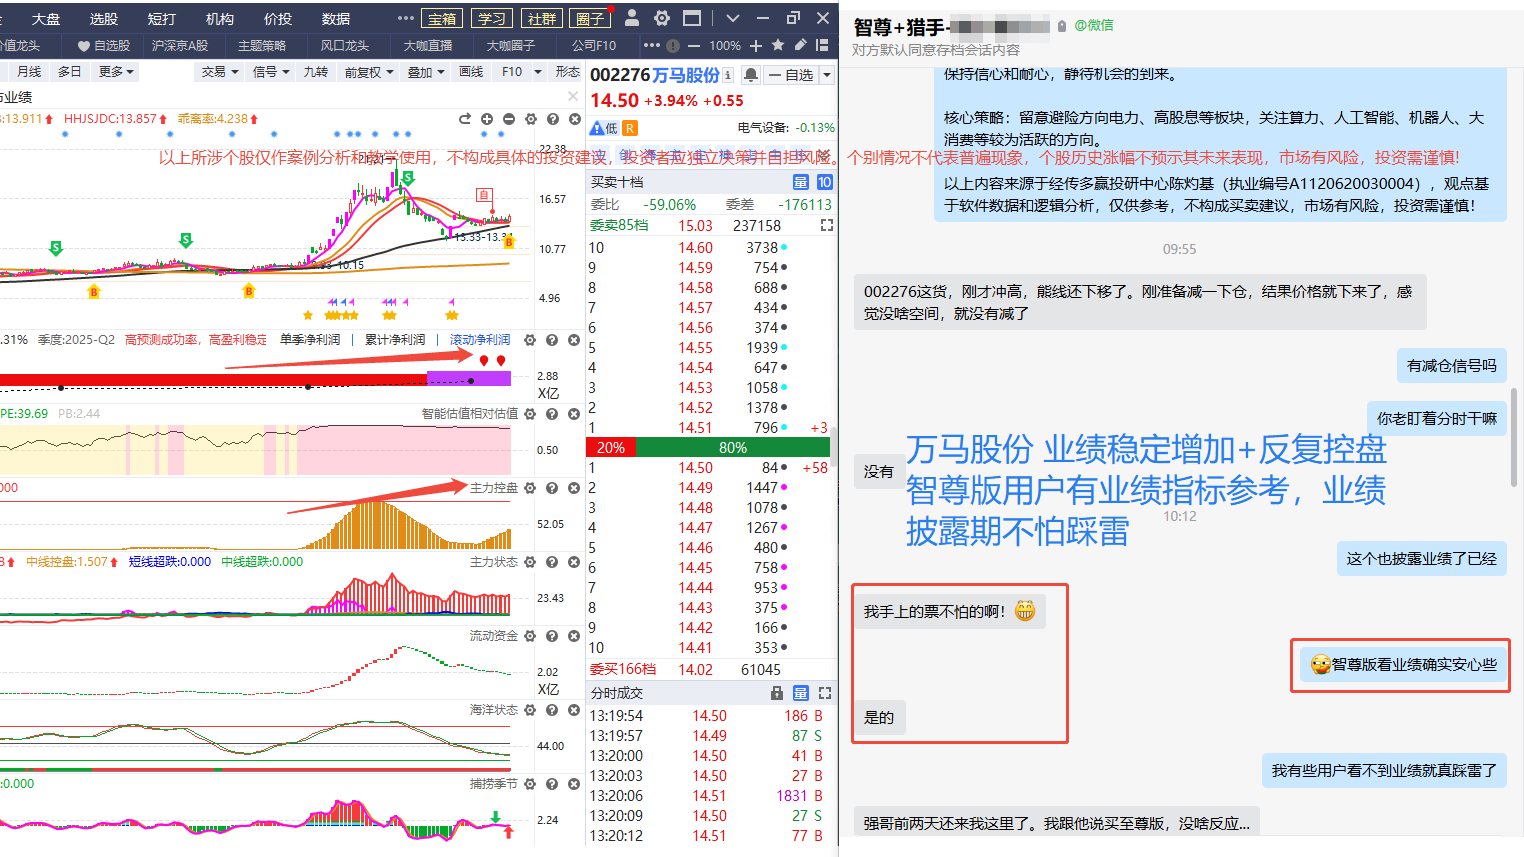
Task: Open 机构 menu
Action: (x=220, y=19)
